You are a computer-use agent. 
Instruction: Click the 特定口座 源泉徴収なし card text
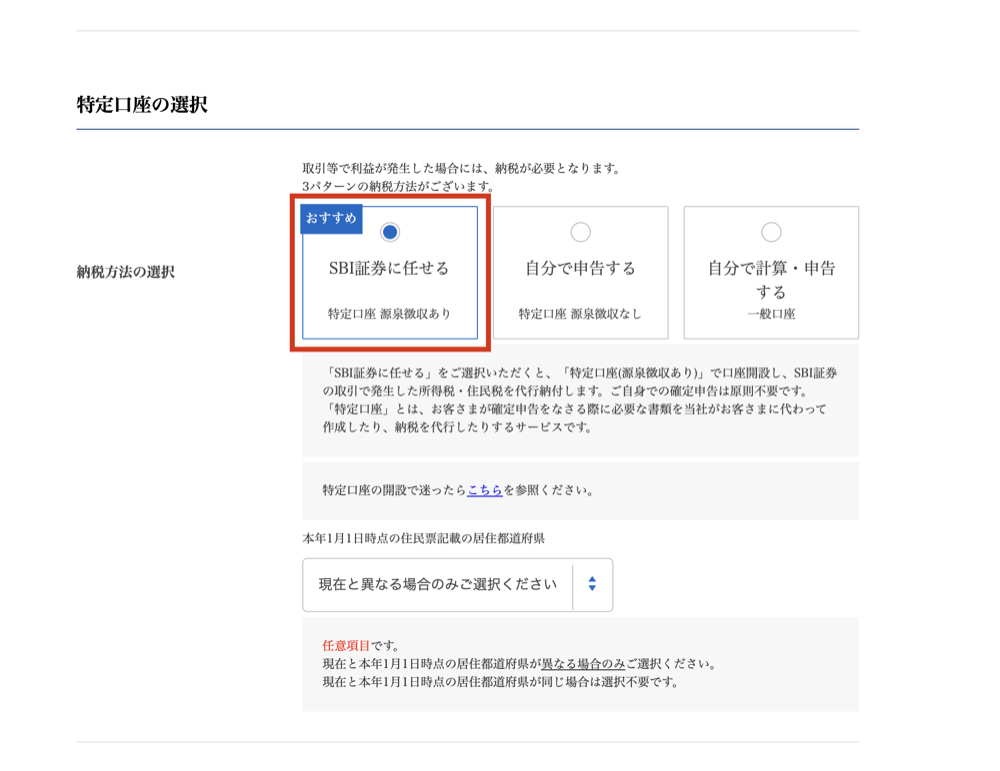coord(580,314)
